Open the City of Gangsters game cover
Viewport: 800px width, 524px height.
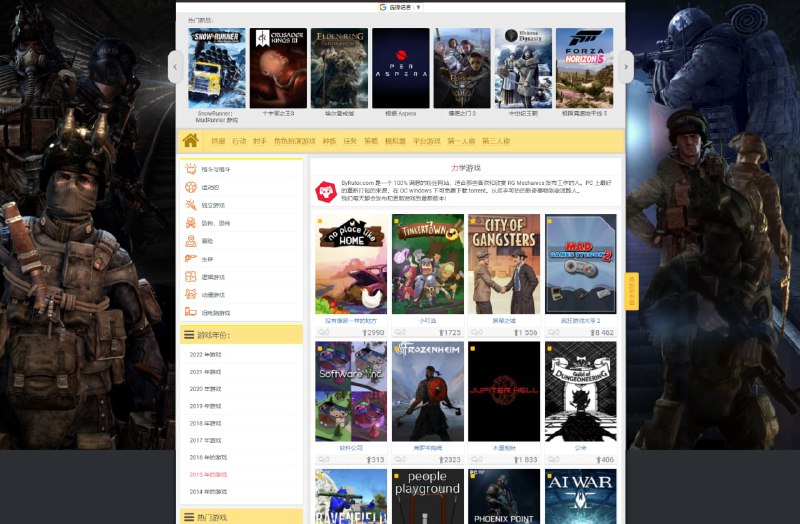tap(503, 264)
